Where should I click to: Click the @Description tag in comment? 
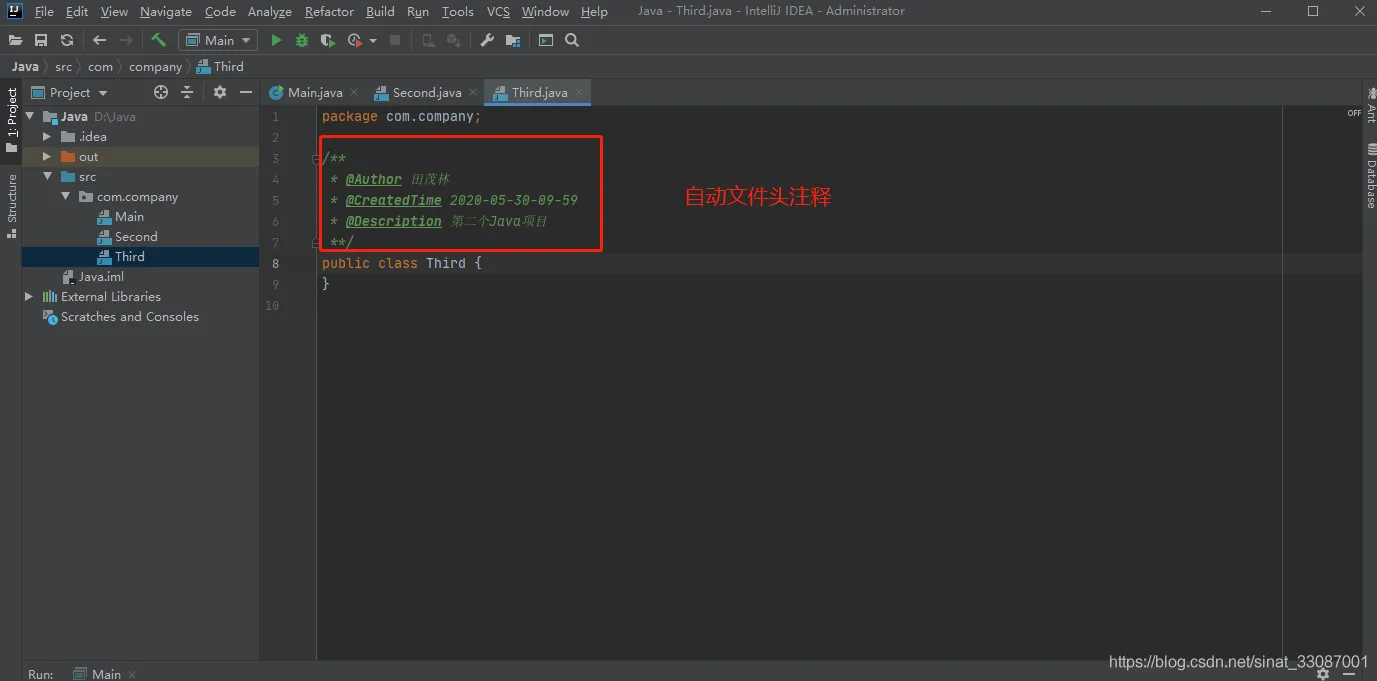(x=393, y=221)
